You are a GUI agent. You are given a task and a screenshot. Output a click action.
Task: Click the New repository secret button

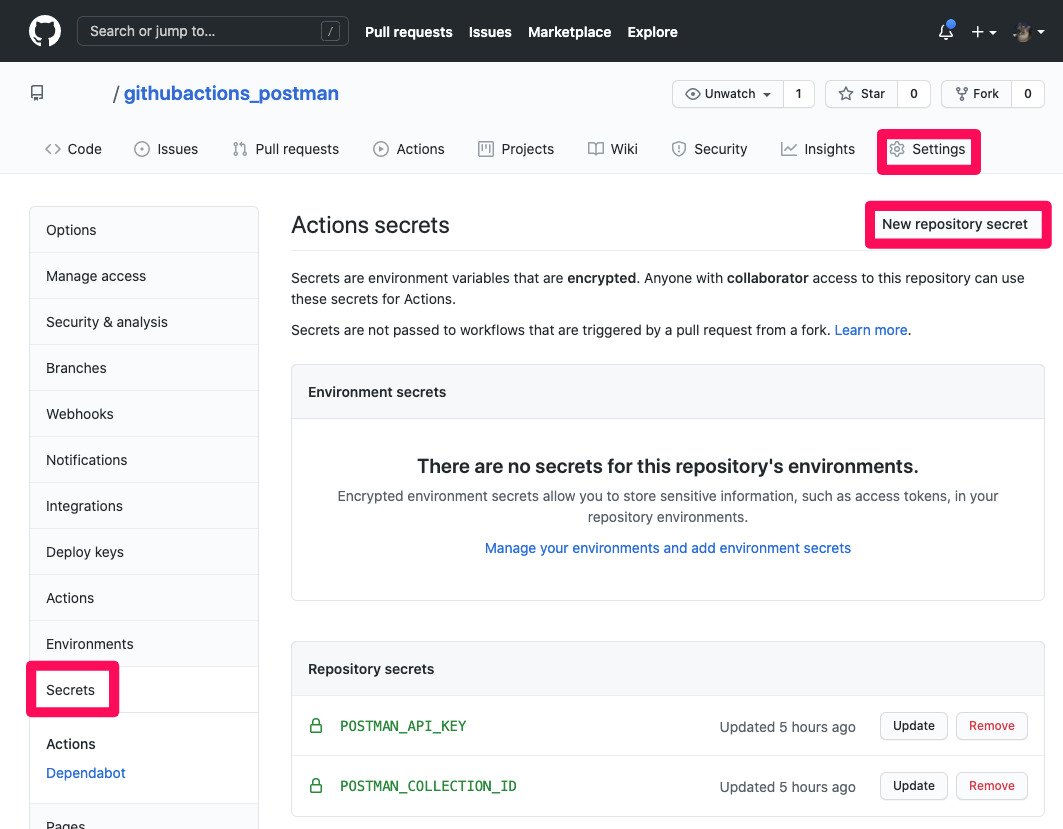click(956, 225)
